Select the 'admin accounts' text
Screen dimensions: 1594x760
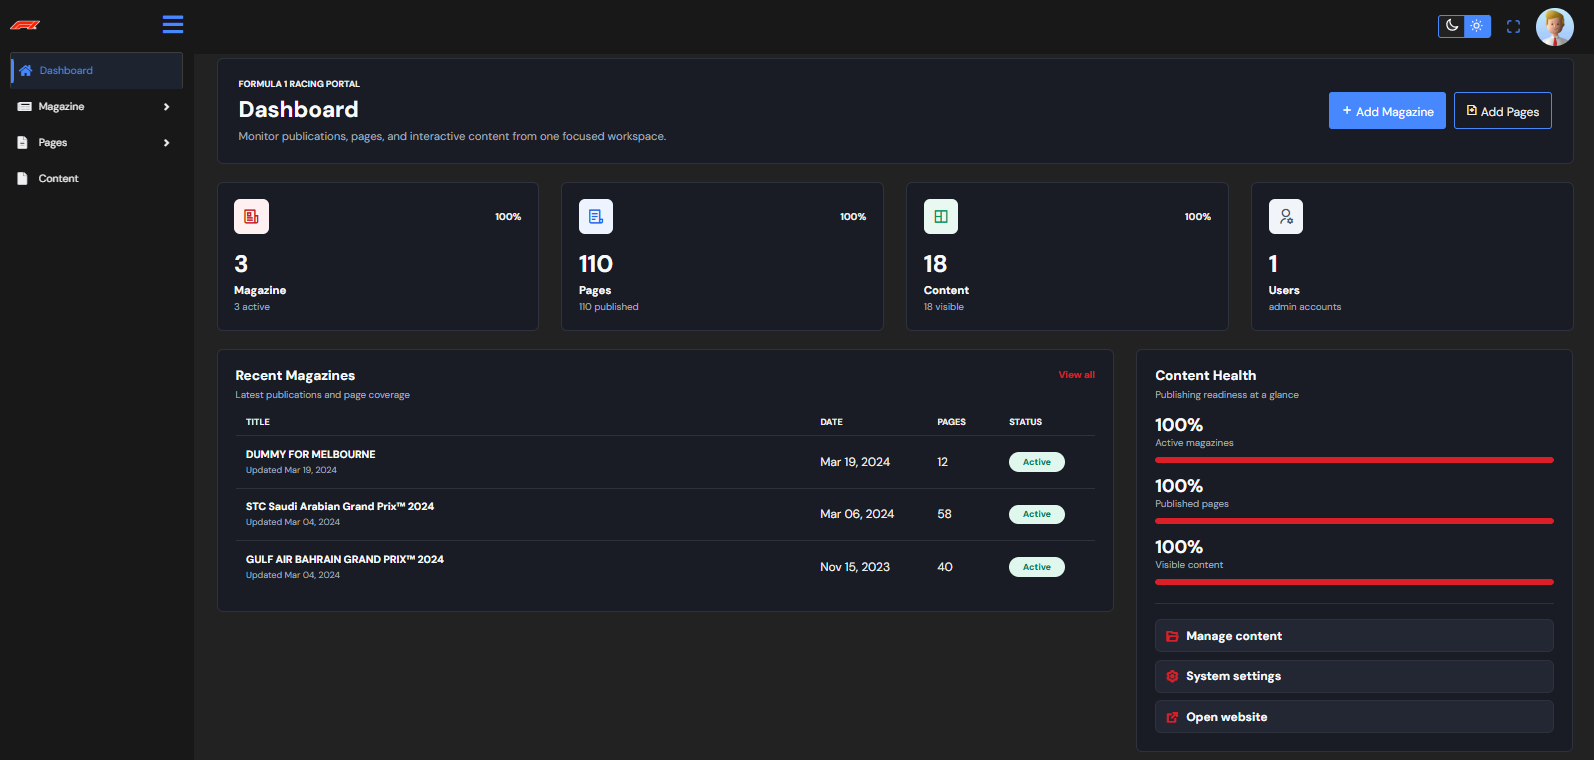point(1305,307)
